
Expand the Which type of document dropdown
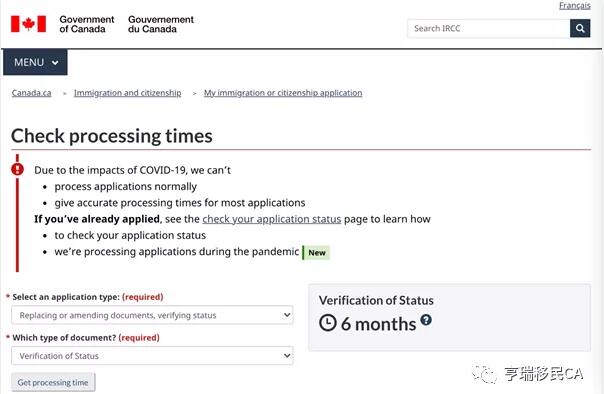coord(152,355)
